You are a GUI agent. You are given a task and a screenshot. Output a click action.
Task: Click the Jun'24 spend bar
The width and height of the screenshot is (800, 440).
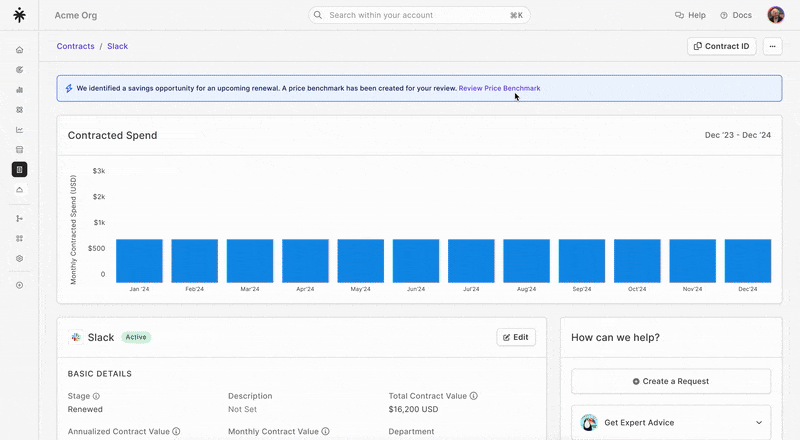416,261
